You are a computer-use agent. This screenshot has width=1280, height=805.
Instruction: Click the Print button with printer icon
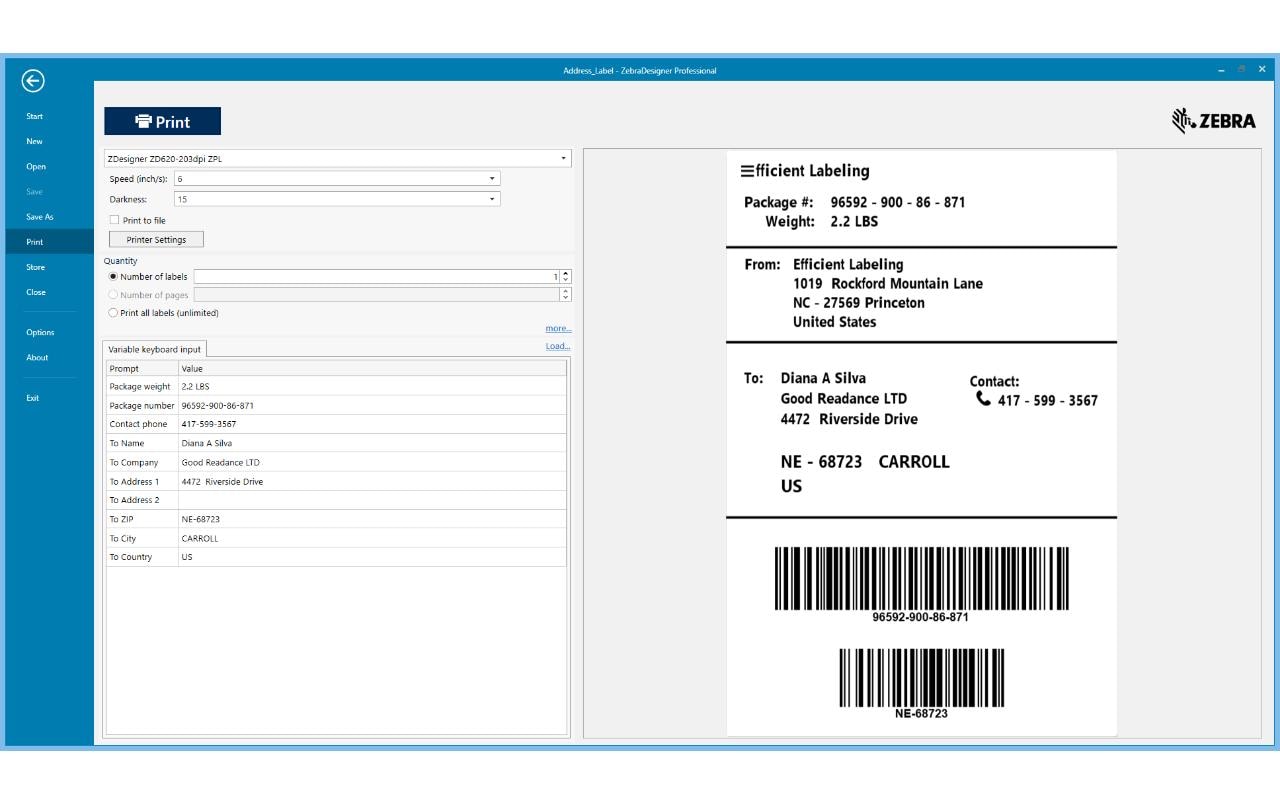[162, 121]
